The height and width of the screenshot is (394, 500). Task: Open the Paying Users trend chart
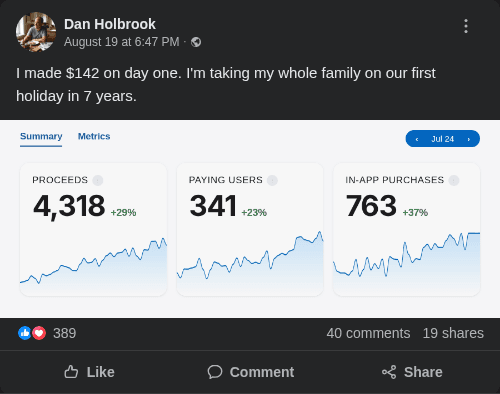(250, 263)
